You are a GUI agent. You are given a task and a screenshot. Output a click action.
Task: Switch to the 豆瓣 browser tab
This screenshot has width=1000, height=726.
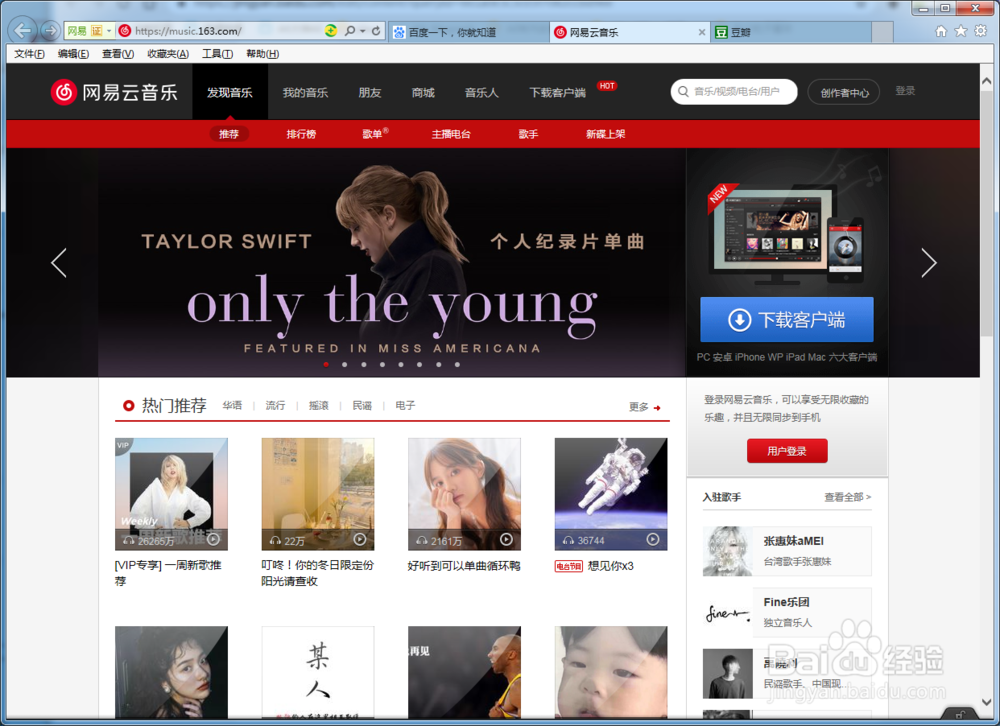pos(792,32)
